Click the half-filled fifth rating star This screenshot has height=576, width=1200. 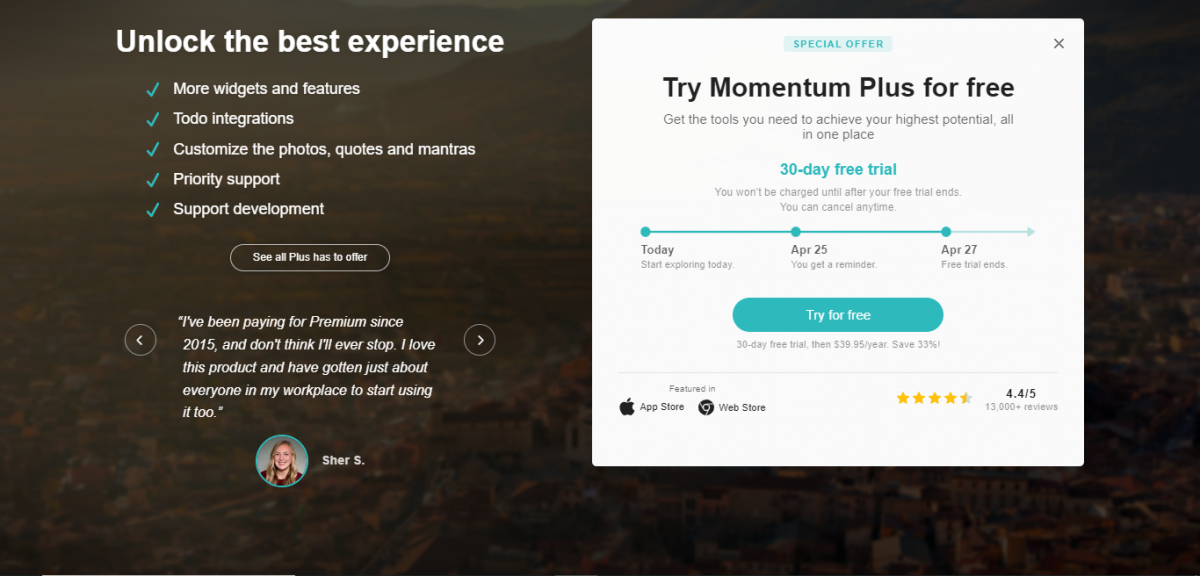point(966,397)
